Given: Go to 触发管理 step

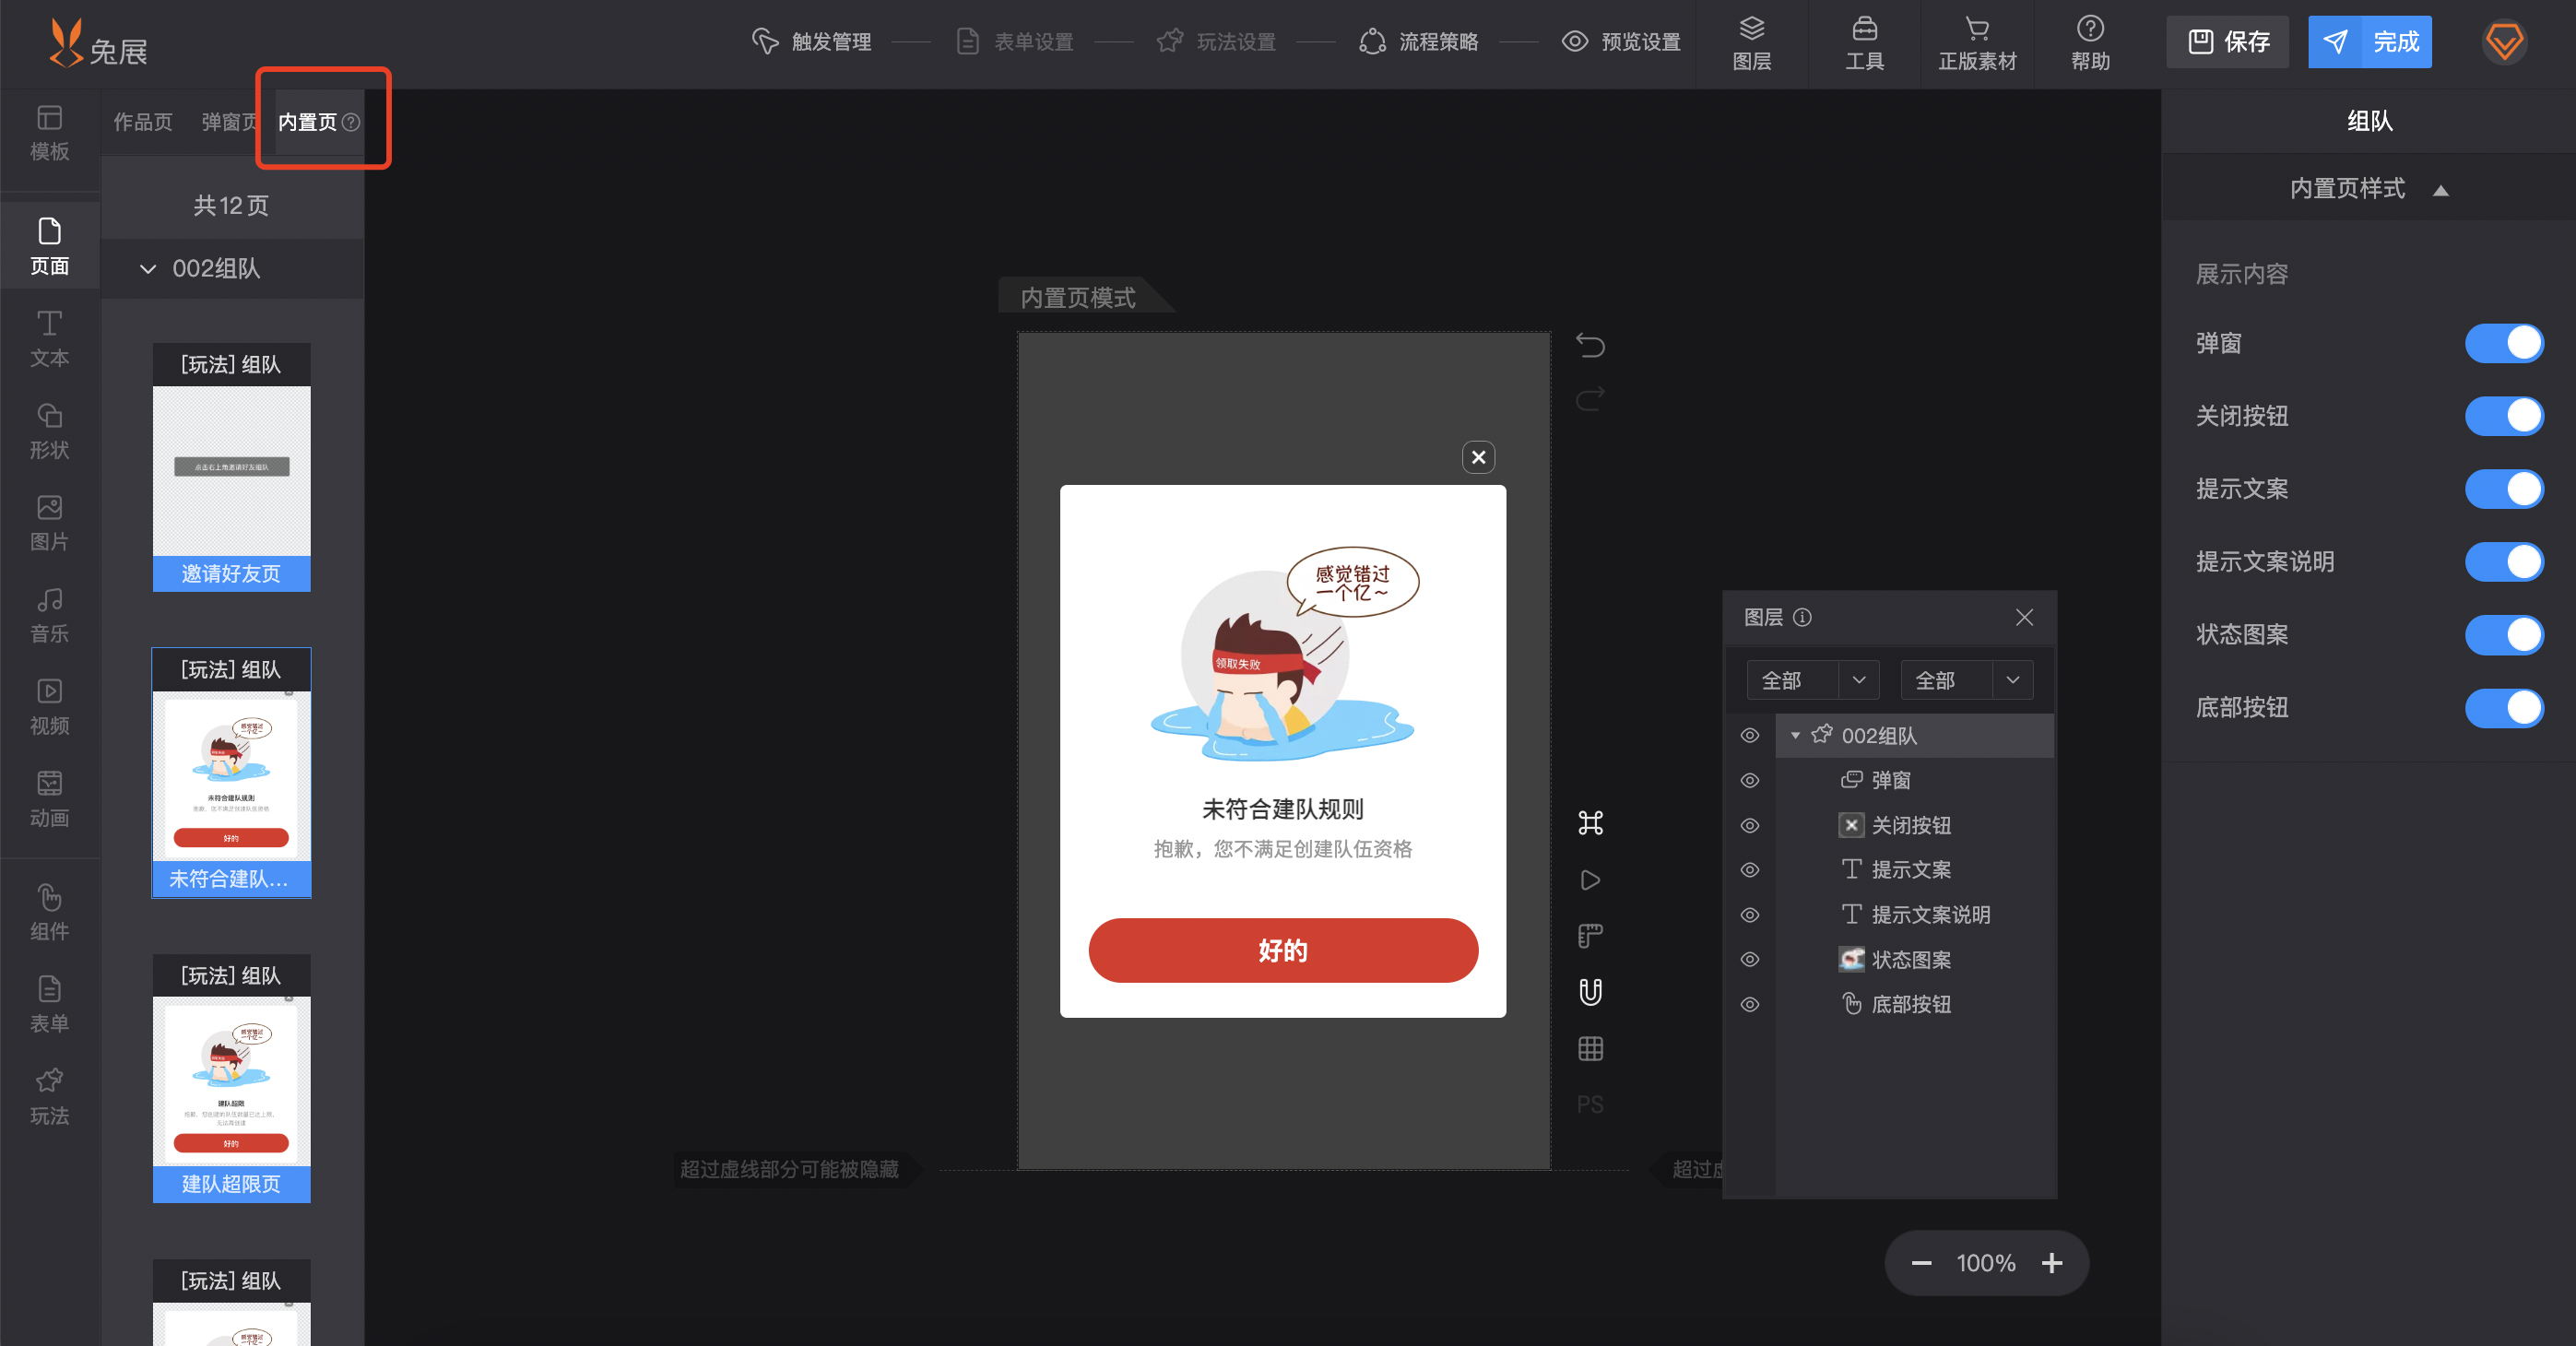Looking at the screenshot, I should coord(811,42).
